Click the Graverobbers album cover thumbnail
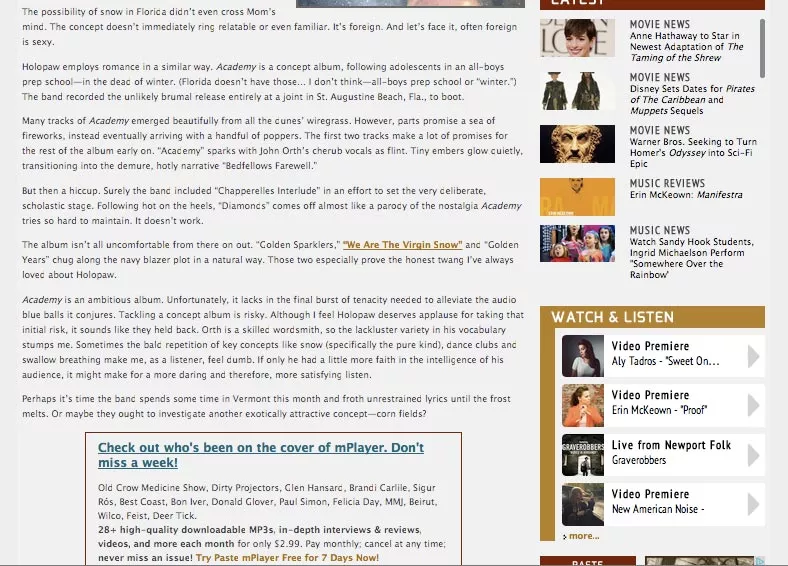Screen dimensions: 788x566 (582, 455)
